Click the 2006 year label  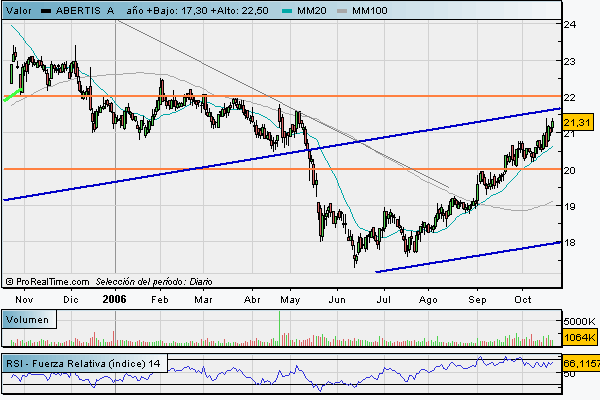tap(114, 299)
